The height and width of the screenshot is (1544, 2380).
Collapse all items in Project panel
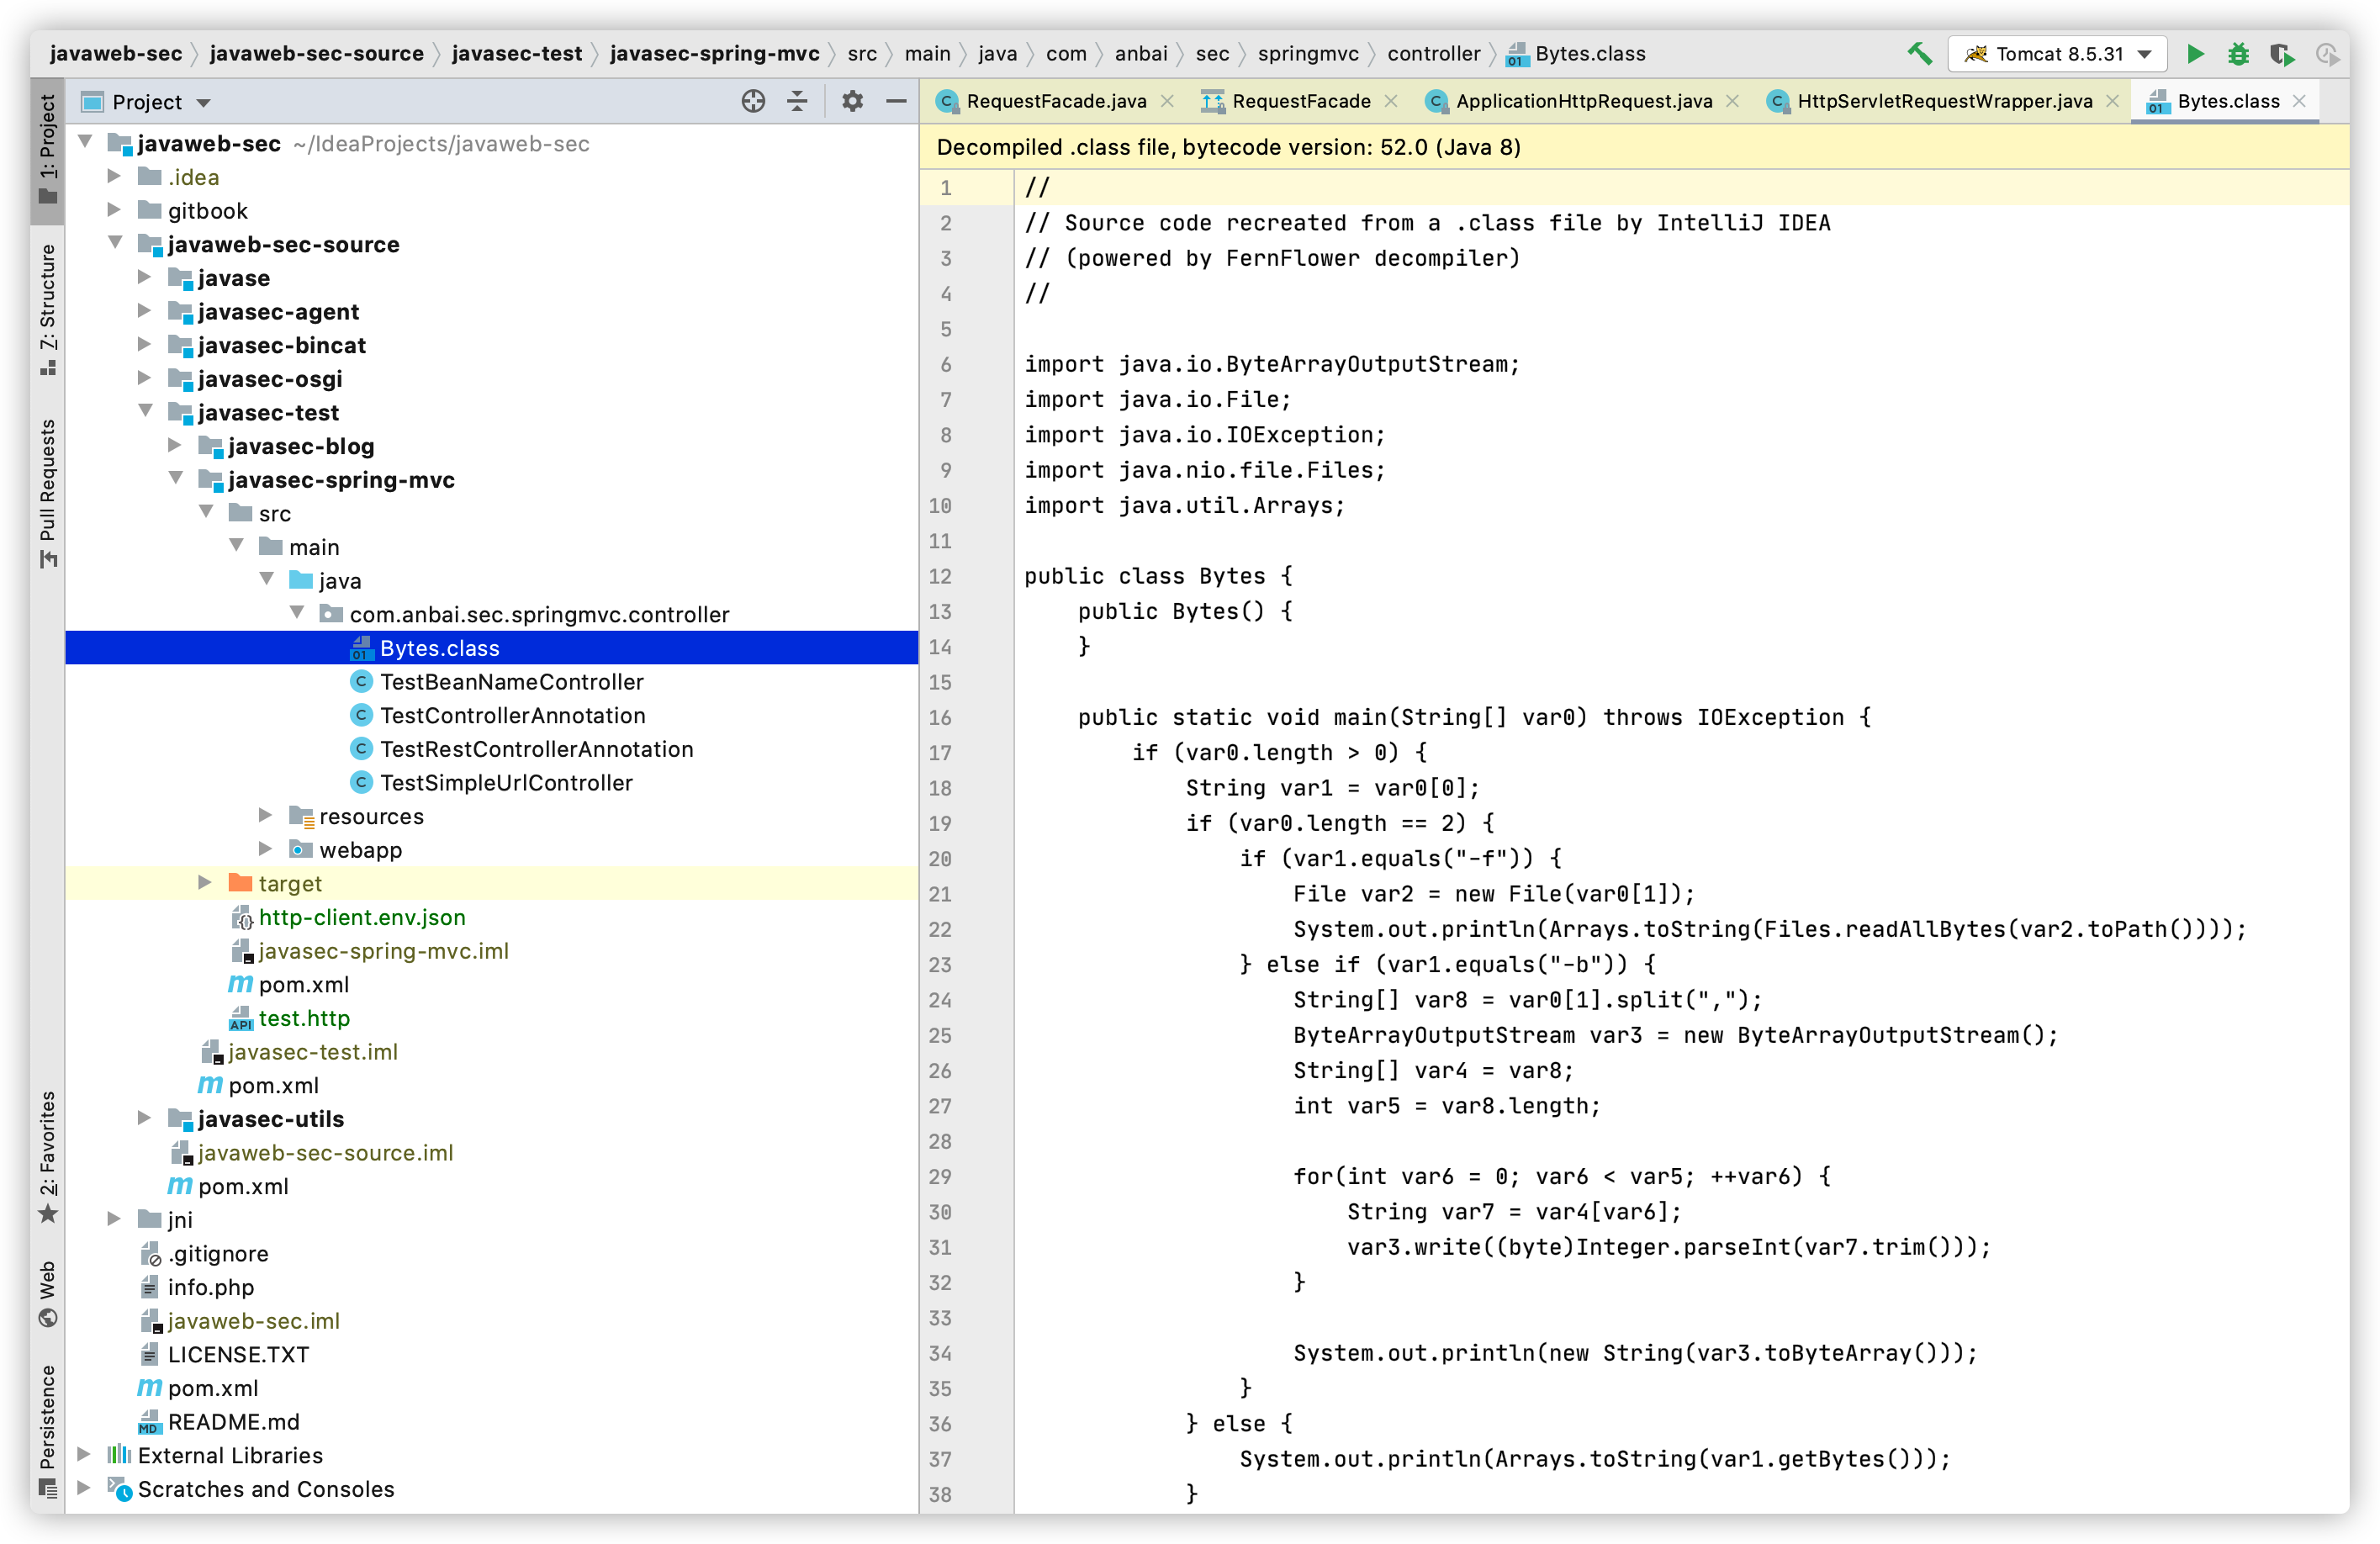[797, 102]
